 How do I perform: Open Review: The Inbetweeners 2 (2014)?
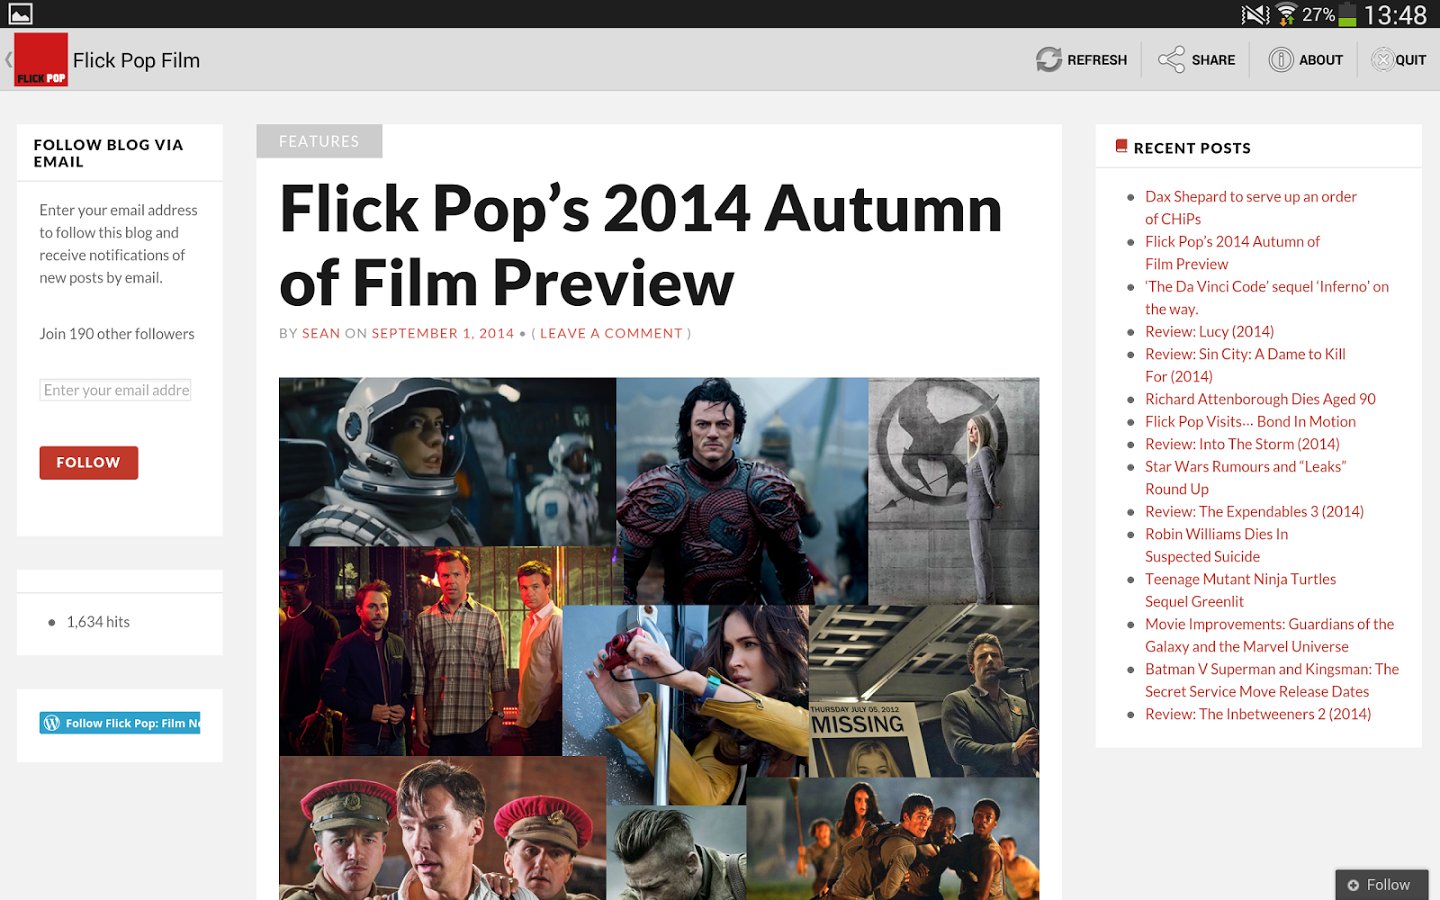(x=1258, y=714)
